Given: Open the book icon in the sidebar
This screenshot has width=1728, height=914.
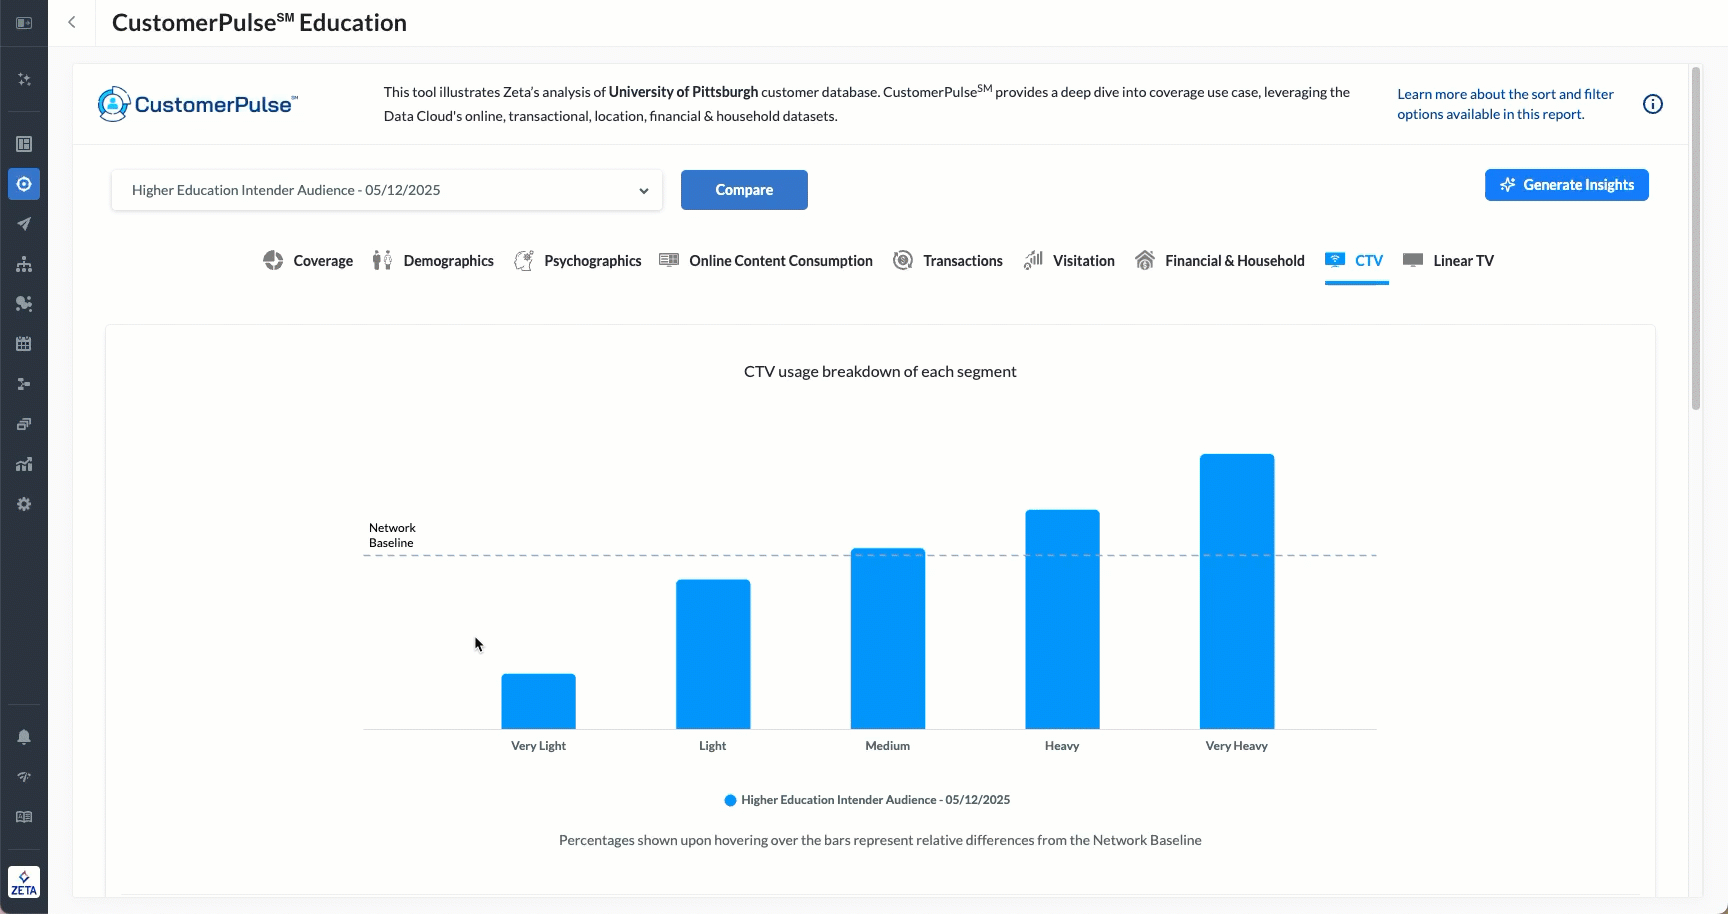Looking at the screenshot, I should [24, 817].
